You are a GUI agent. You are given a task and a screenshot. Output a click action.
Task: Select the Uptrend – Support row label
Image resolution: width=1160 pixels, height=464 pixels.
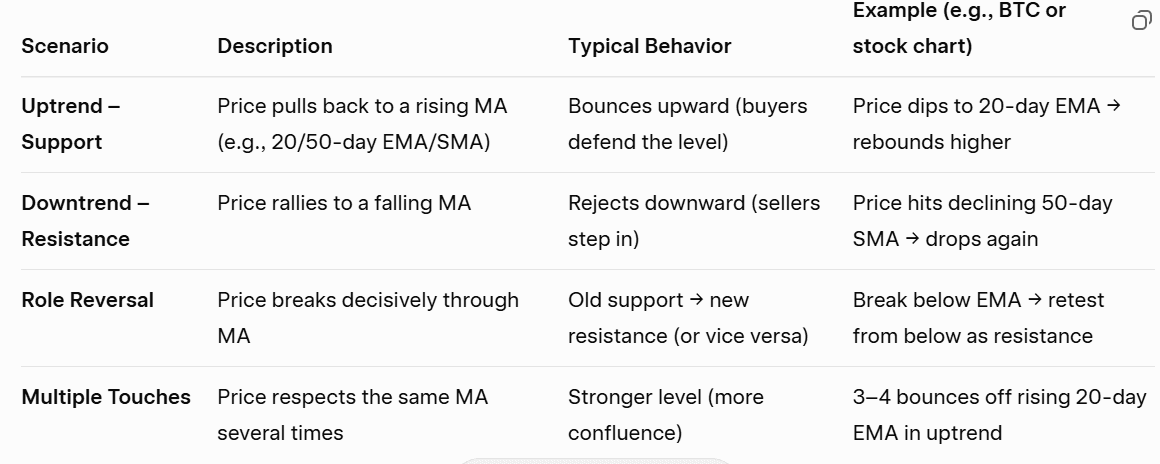coord(70,124)
